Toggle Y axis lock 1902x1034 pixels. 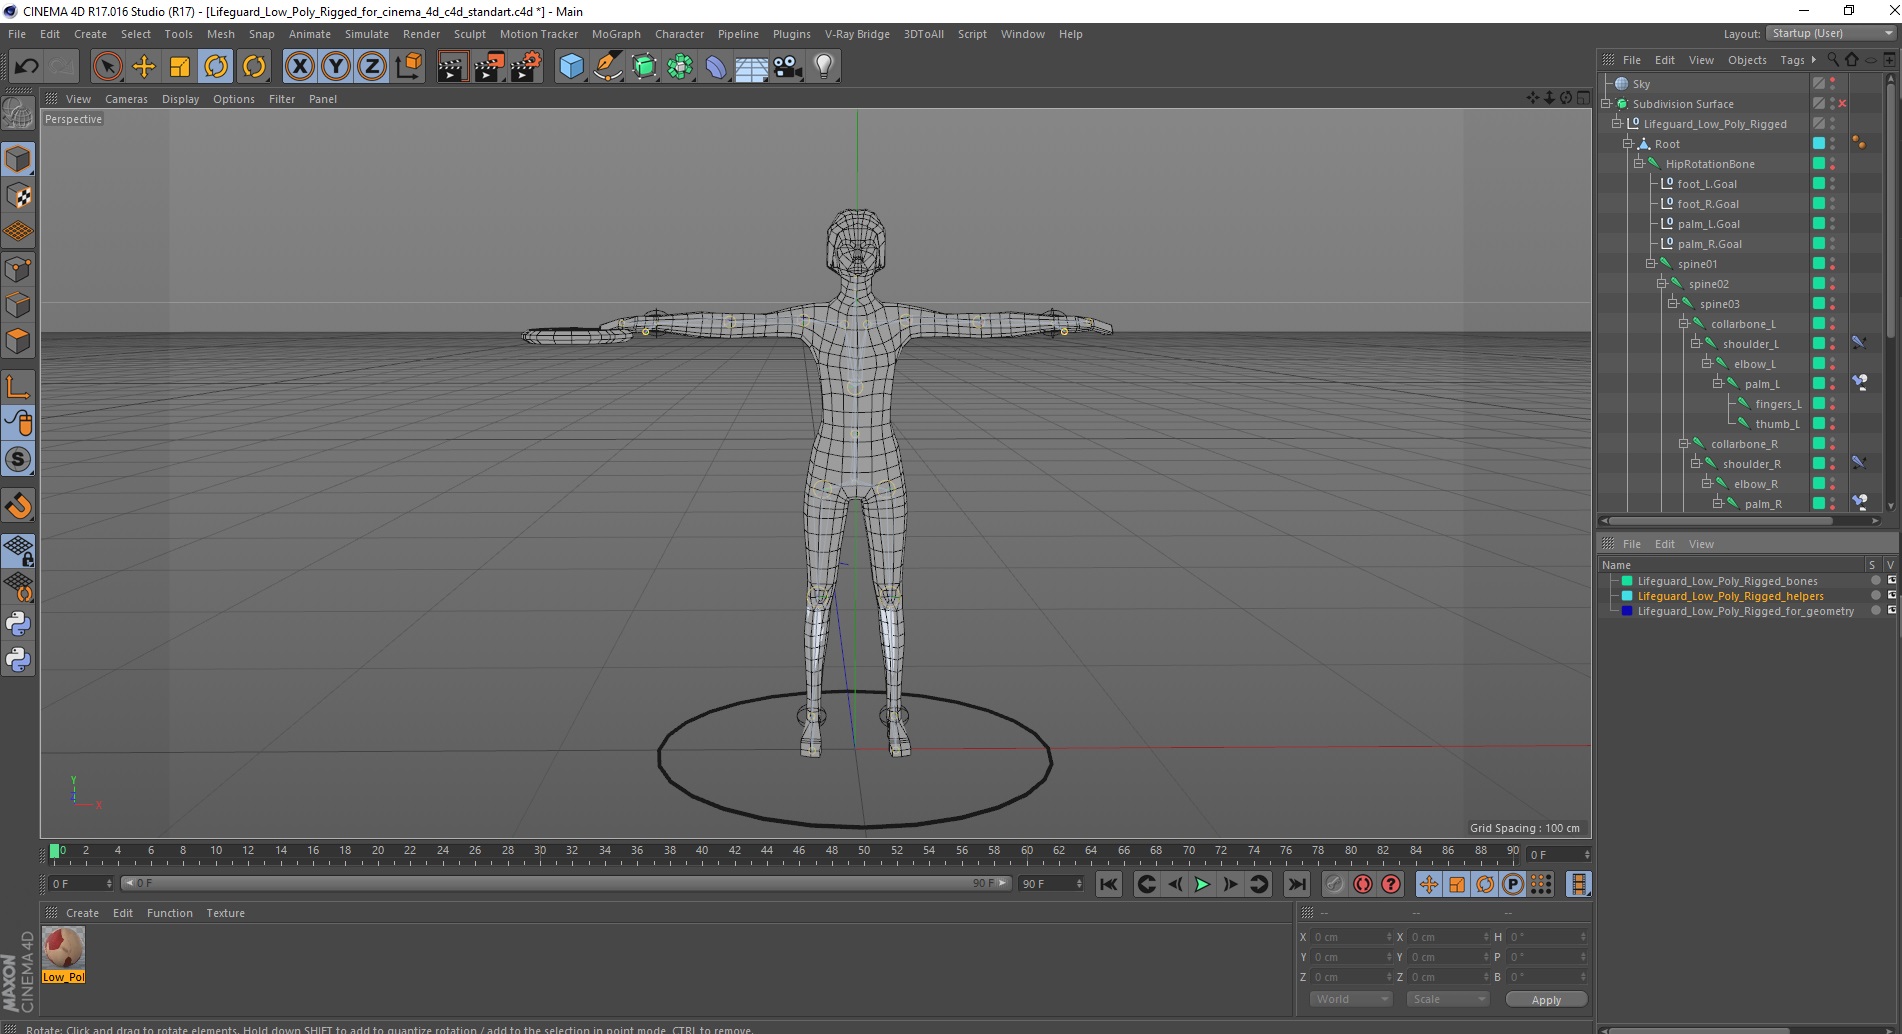tap(336, 67)
